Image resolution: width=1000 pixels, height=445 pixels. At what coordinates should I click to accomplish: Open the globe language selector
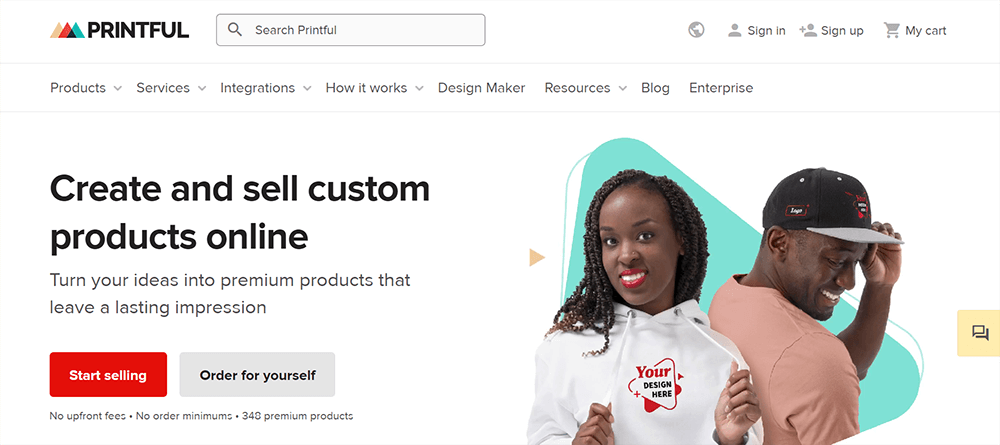click(696, 30)
